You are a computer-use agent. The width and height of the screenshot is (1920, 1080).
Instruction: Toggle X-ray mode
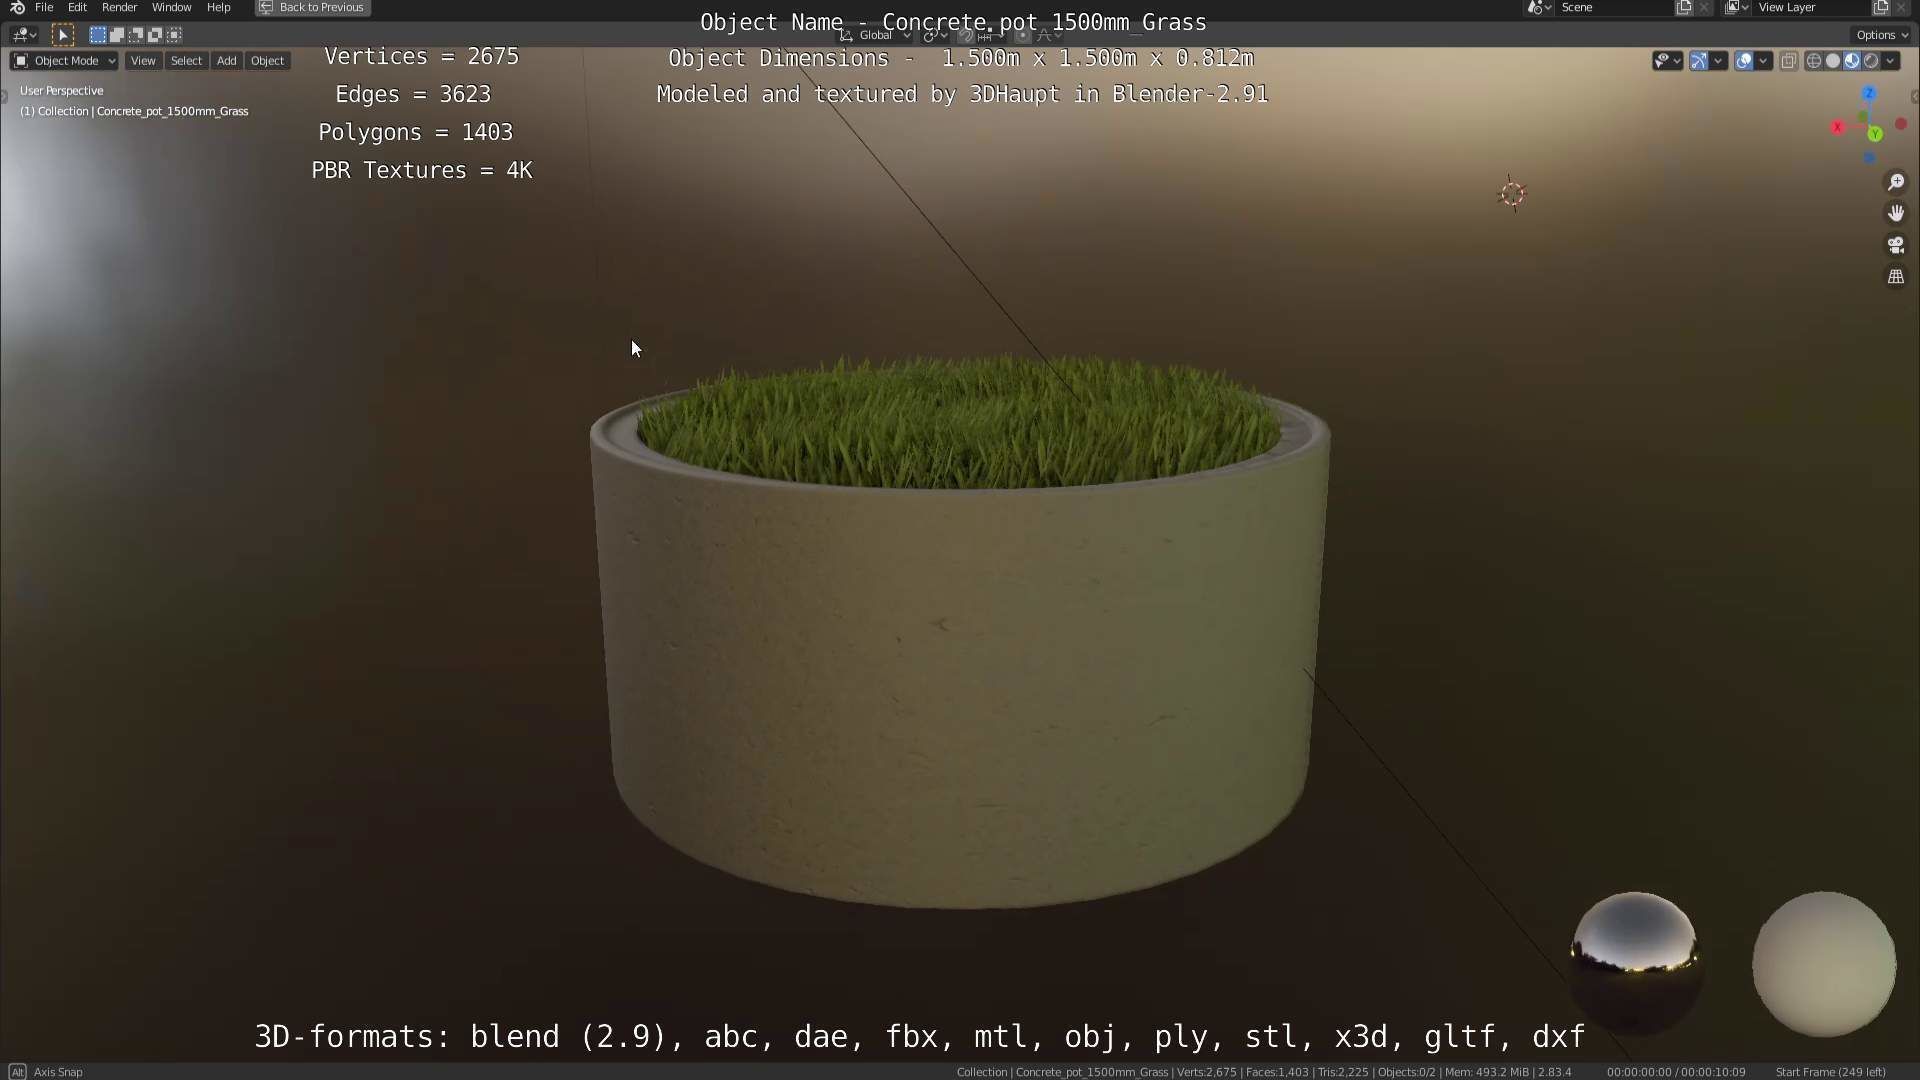tap(1788, 61)
